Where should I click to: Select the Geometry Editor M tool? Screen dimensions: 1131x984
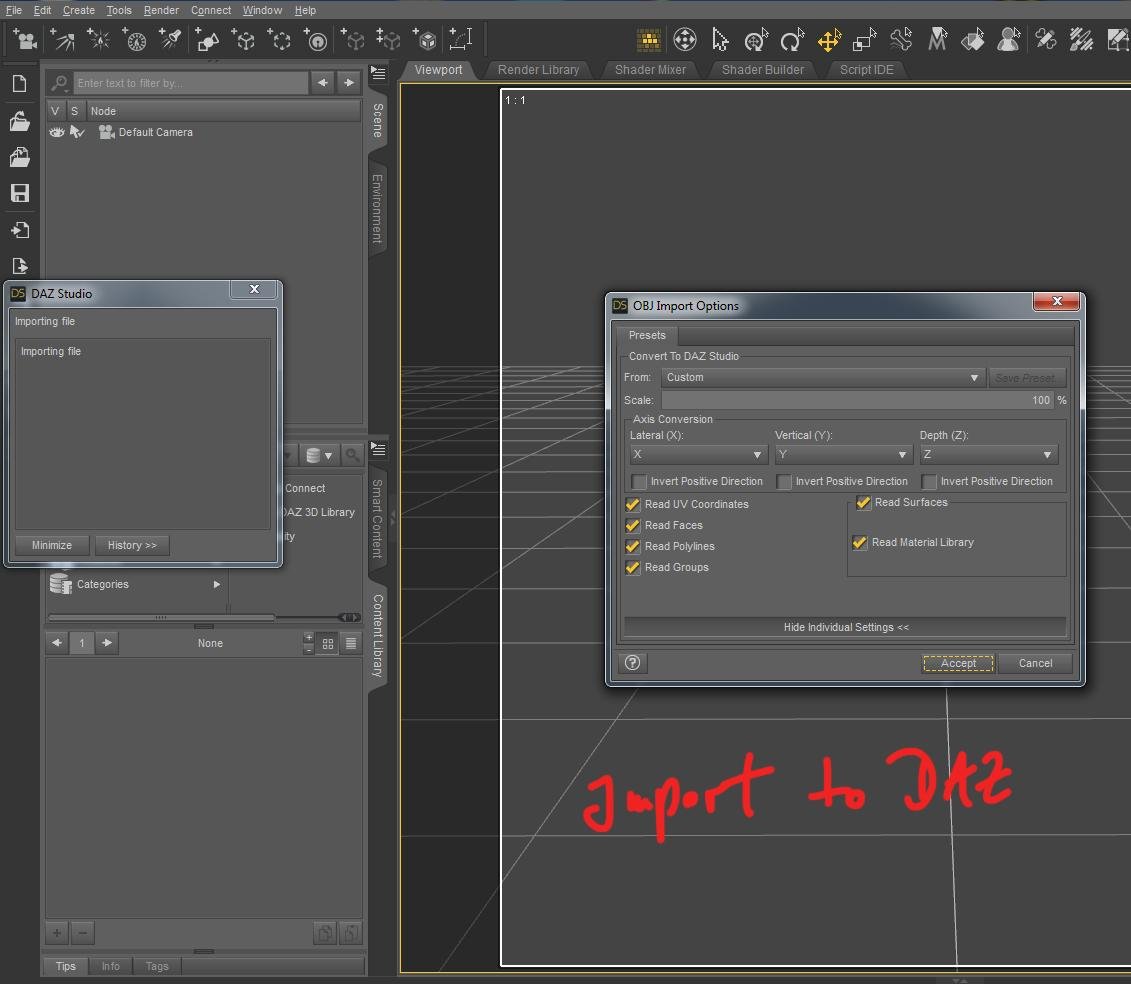(936, 40)
